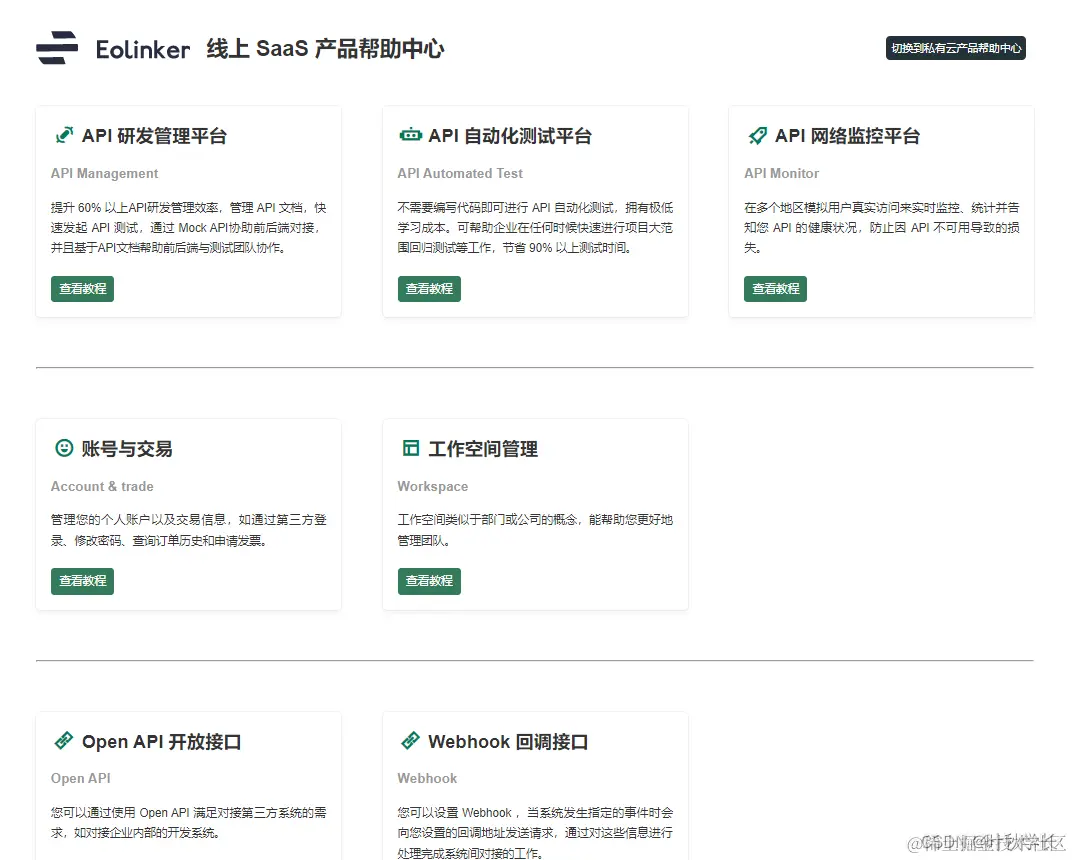Click the Workspace subtitle

click(x=432, y=486)
